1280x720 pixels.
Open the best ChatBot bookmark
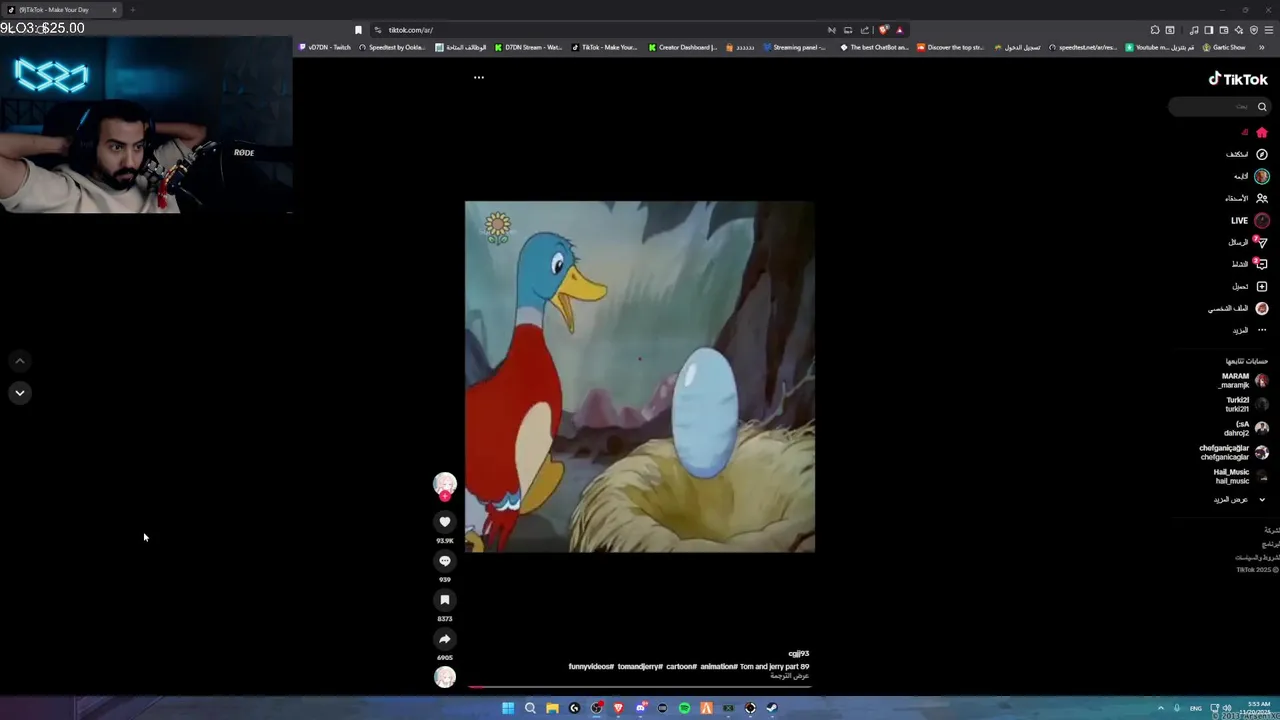coord(874,47)
